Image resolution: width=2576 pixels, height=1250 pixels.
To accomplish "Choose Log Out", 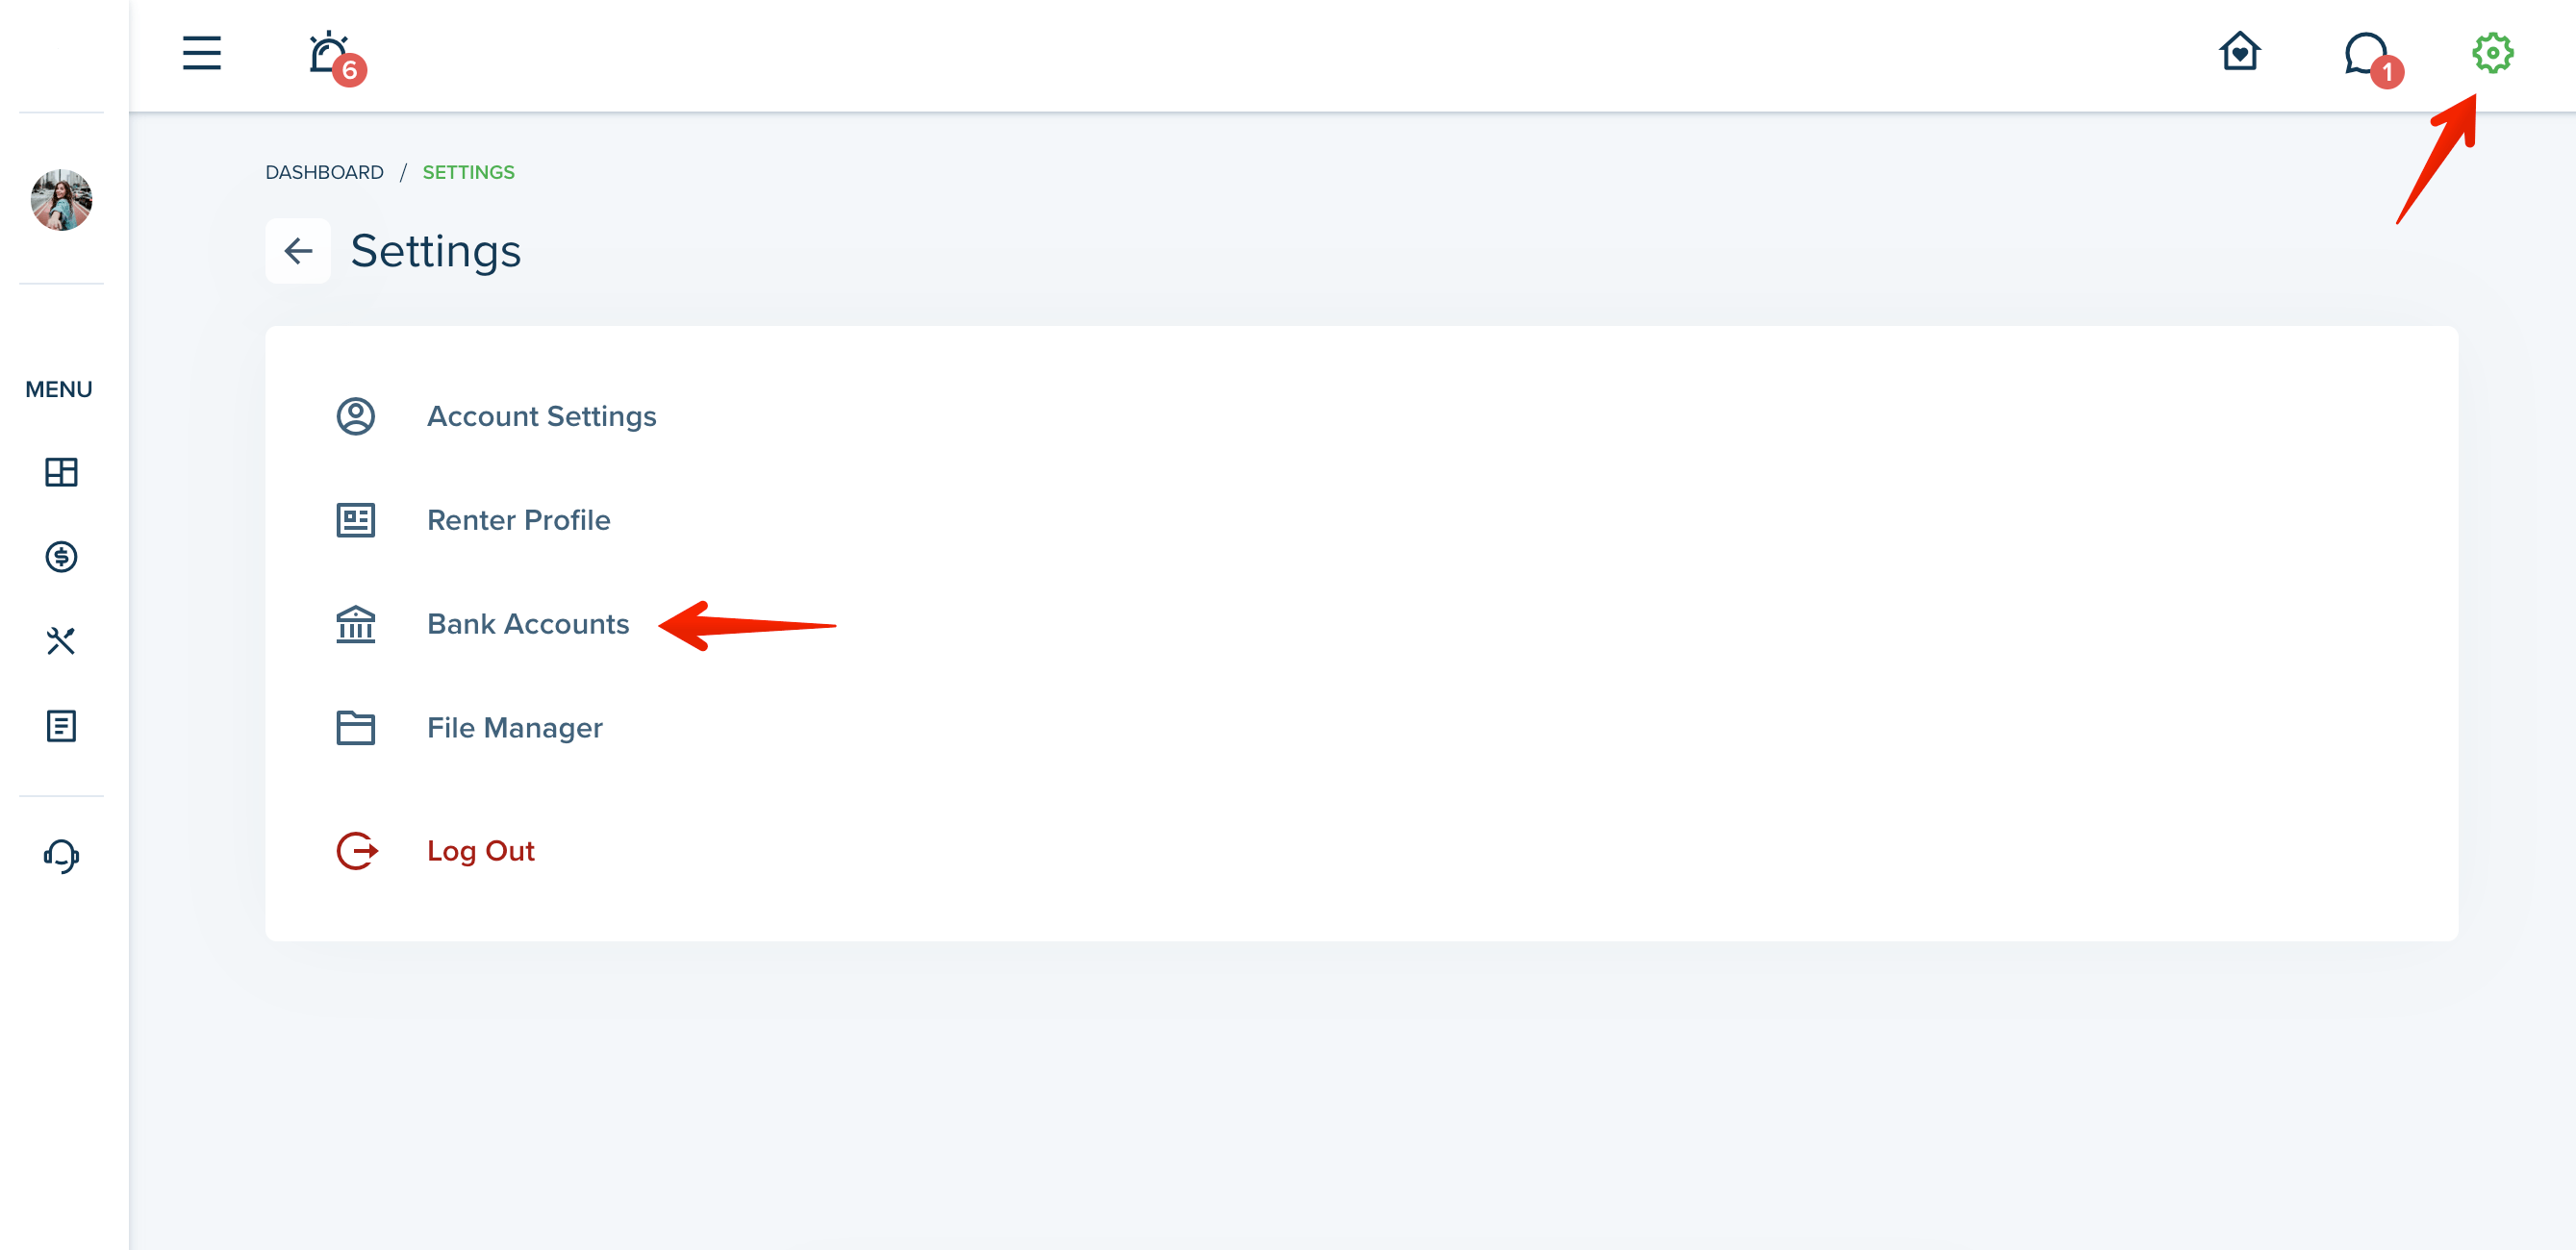I will 480,851.
